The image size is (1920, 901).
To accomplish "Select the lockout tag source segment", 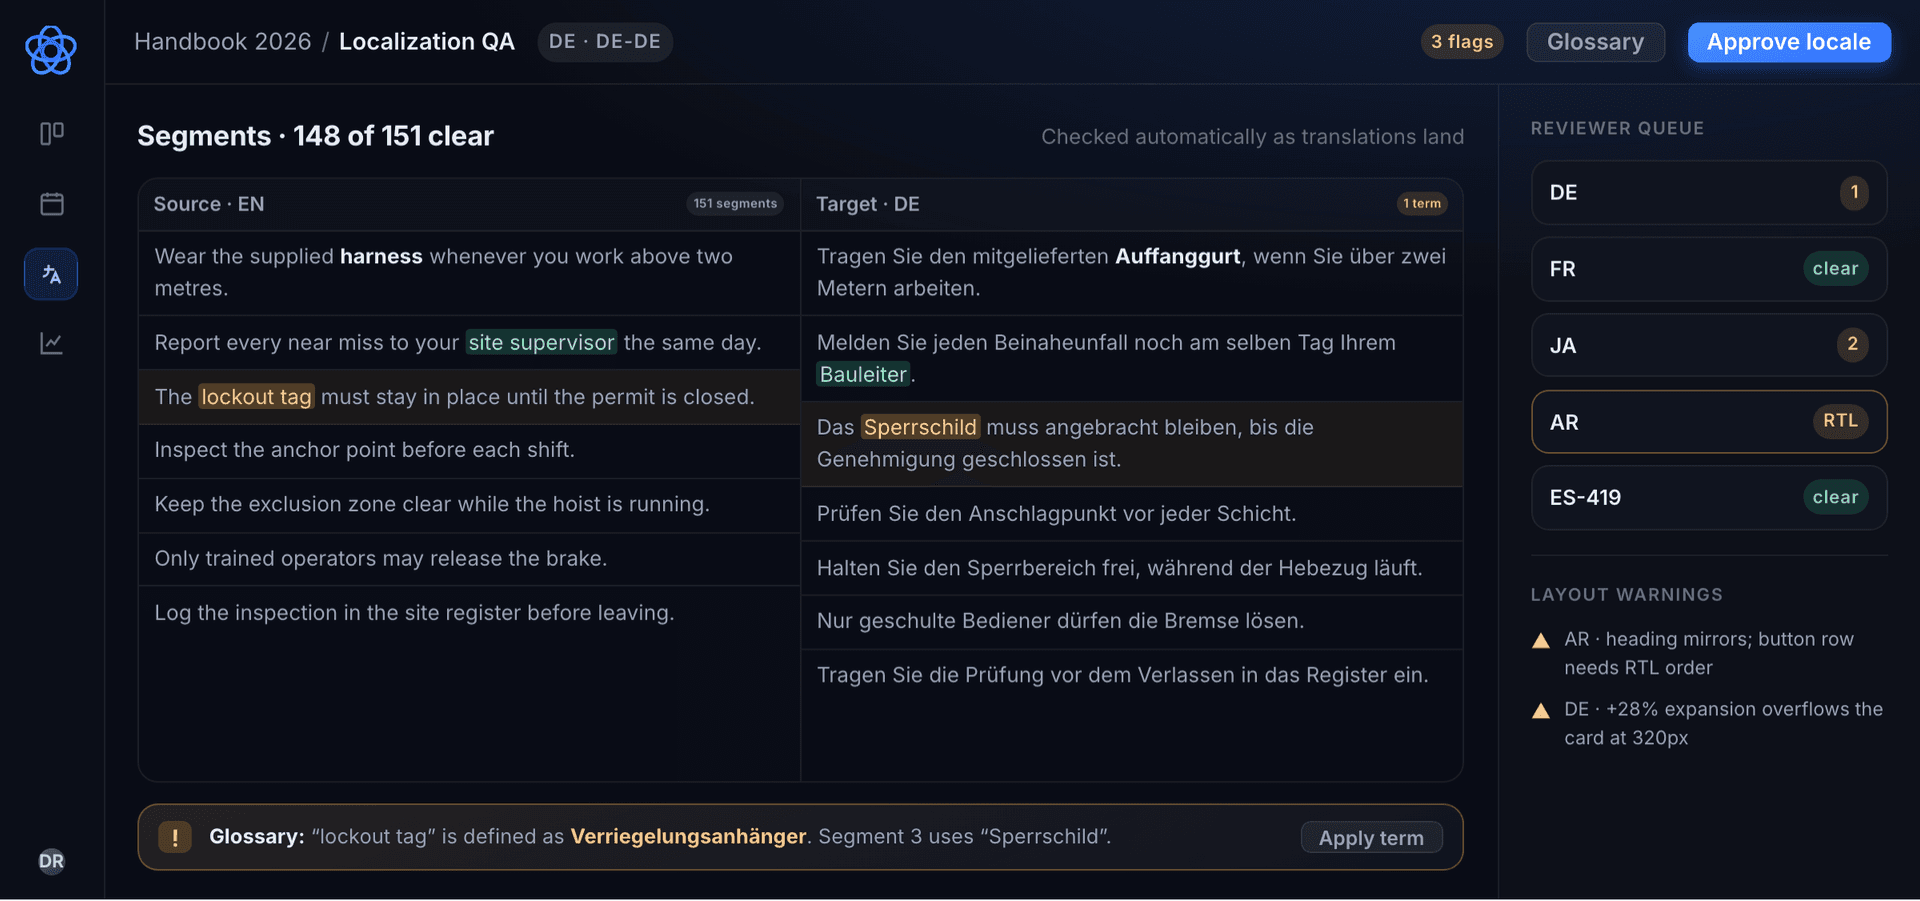I will point(469,397).
